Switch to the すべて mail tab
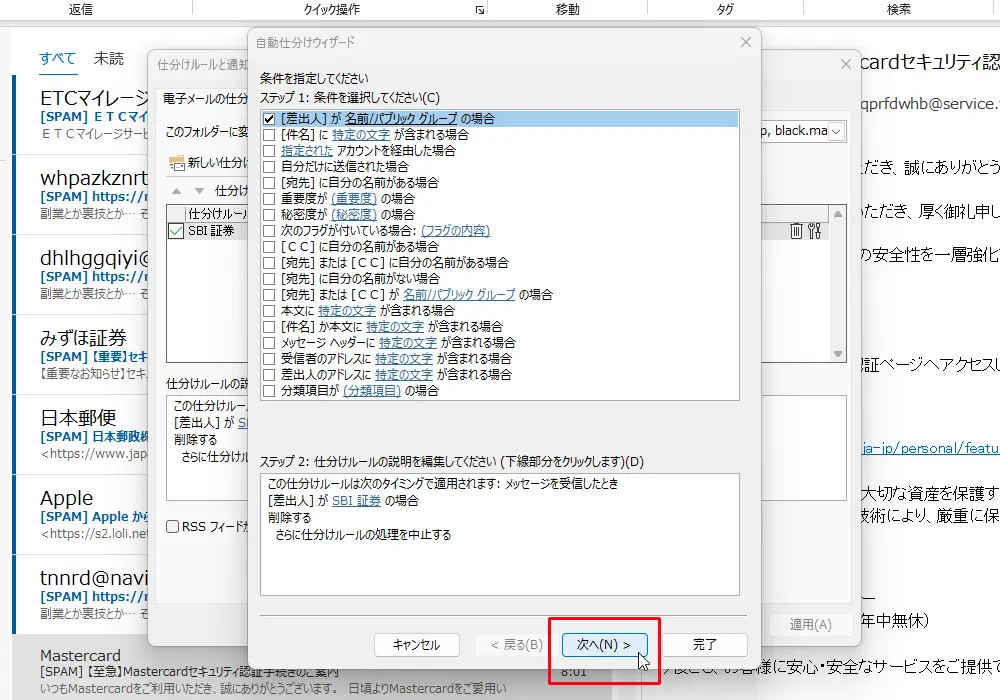Viewport: 1000px width, 700px height. [57, 59]
